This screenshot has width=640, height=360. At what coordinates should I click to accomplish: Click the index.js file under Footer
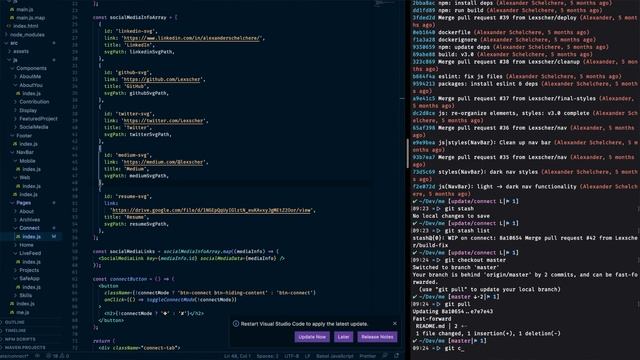pyautogui.click(x=25, y=144)
